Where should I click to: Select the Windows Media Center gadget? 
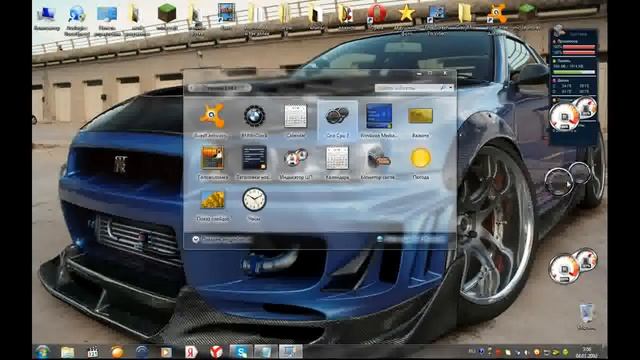click(379, 120)
